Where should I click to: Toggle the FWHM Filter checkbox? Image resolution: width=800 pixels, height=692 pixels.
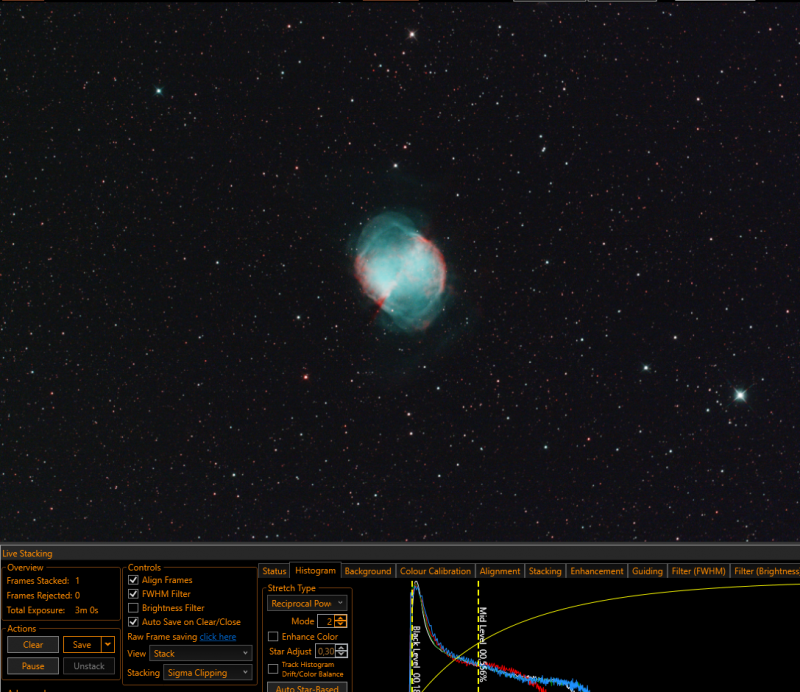(x=133, y=594)
